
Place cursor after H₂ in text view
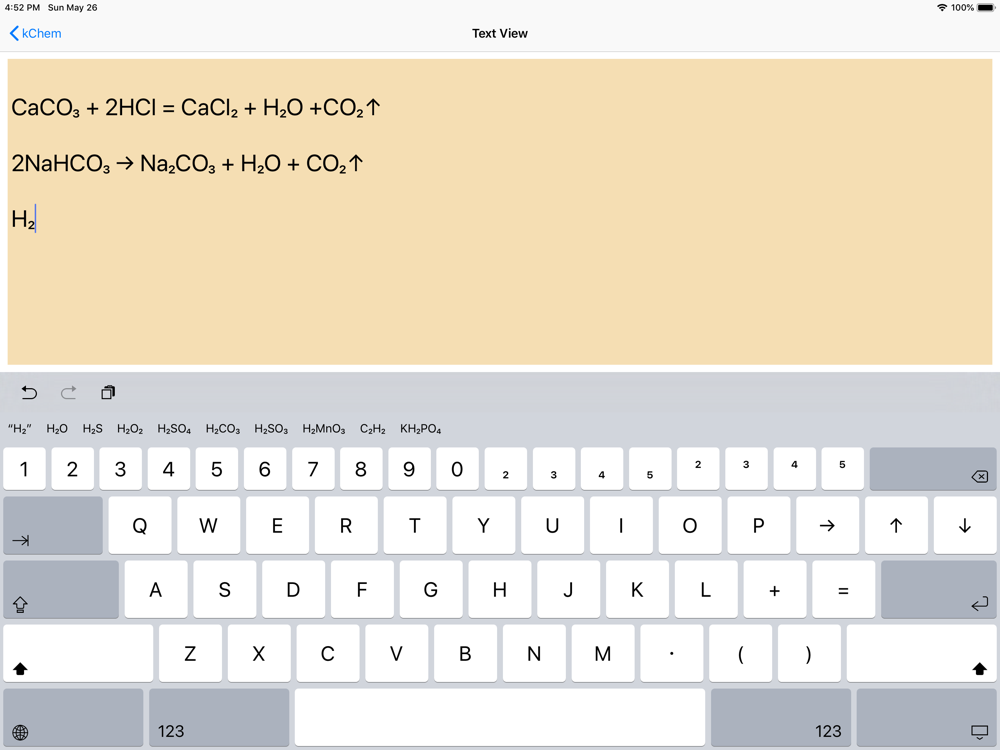[x=36, y=219]
